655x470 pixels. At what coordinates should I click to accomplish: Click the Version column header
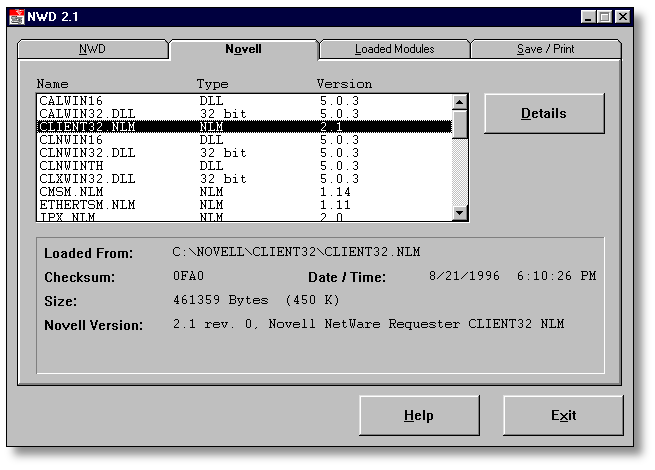(x=344, y=84)
